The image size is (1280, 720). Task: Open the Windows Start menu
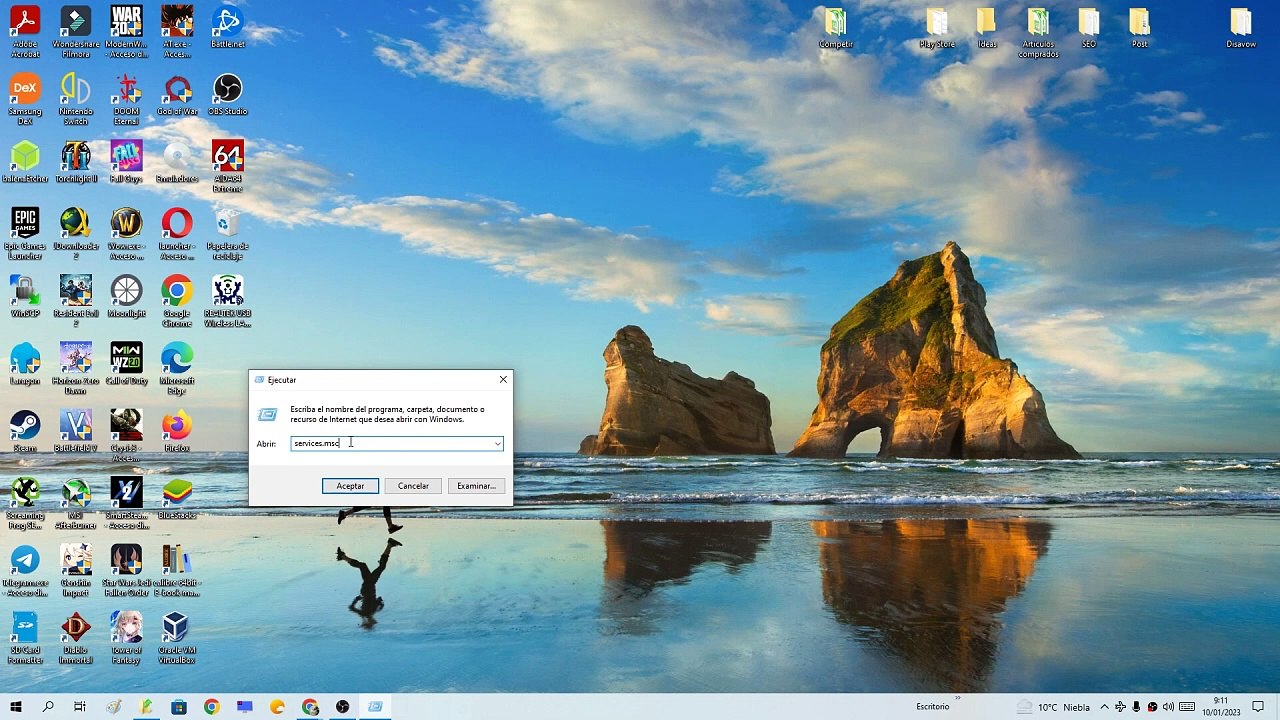15,707
